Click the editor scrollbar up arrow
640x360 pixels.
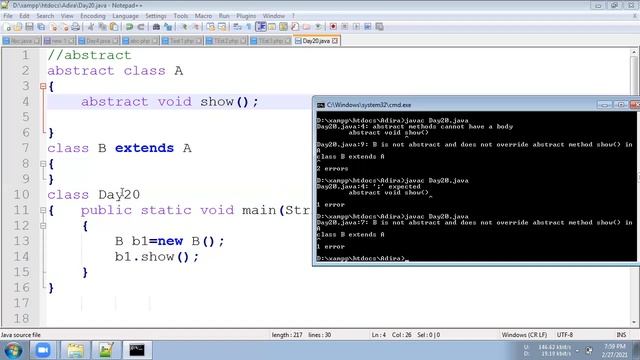[634, 53]
